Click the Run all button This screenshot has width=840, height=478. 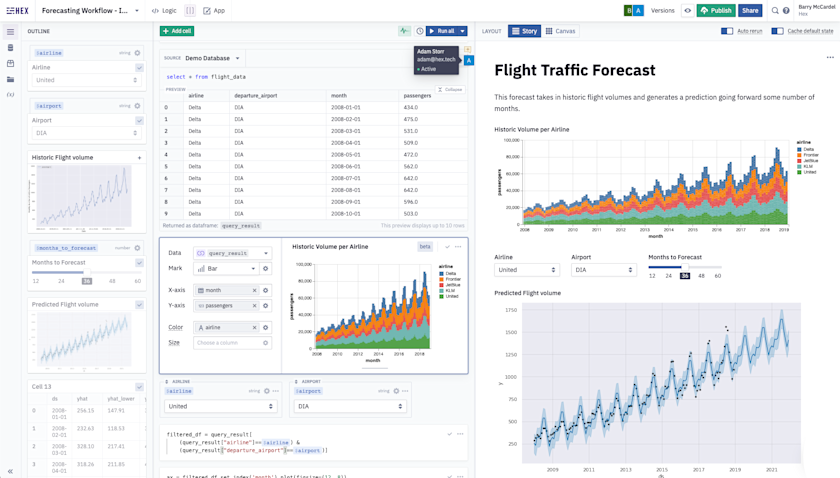(442, 31)
